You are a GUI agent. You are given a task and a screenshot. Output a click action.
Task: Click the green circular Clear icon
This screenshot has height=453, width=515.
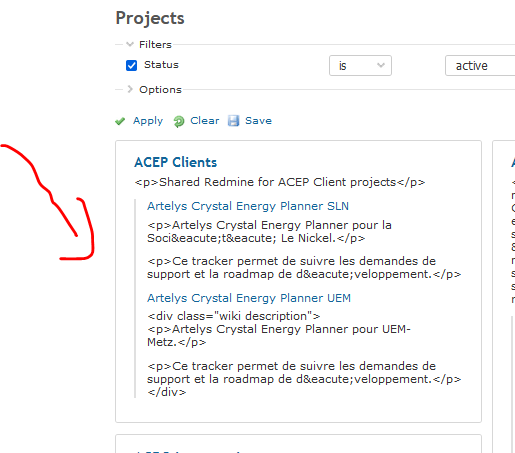tap(179, 121)
